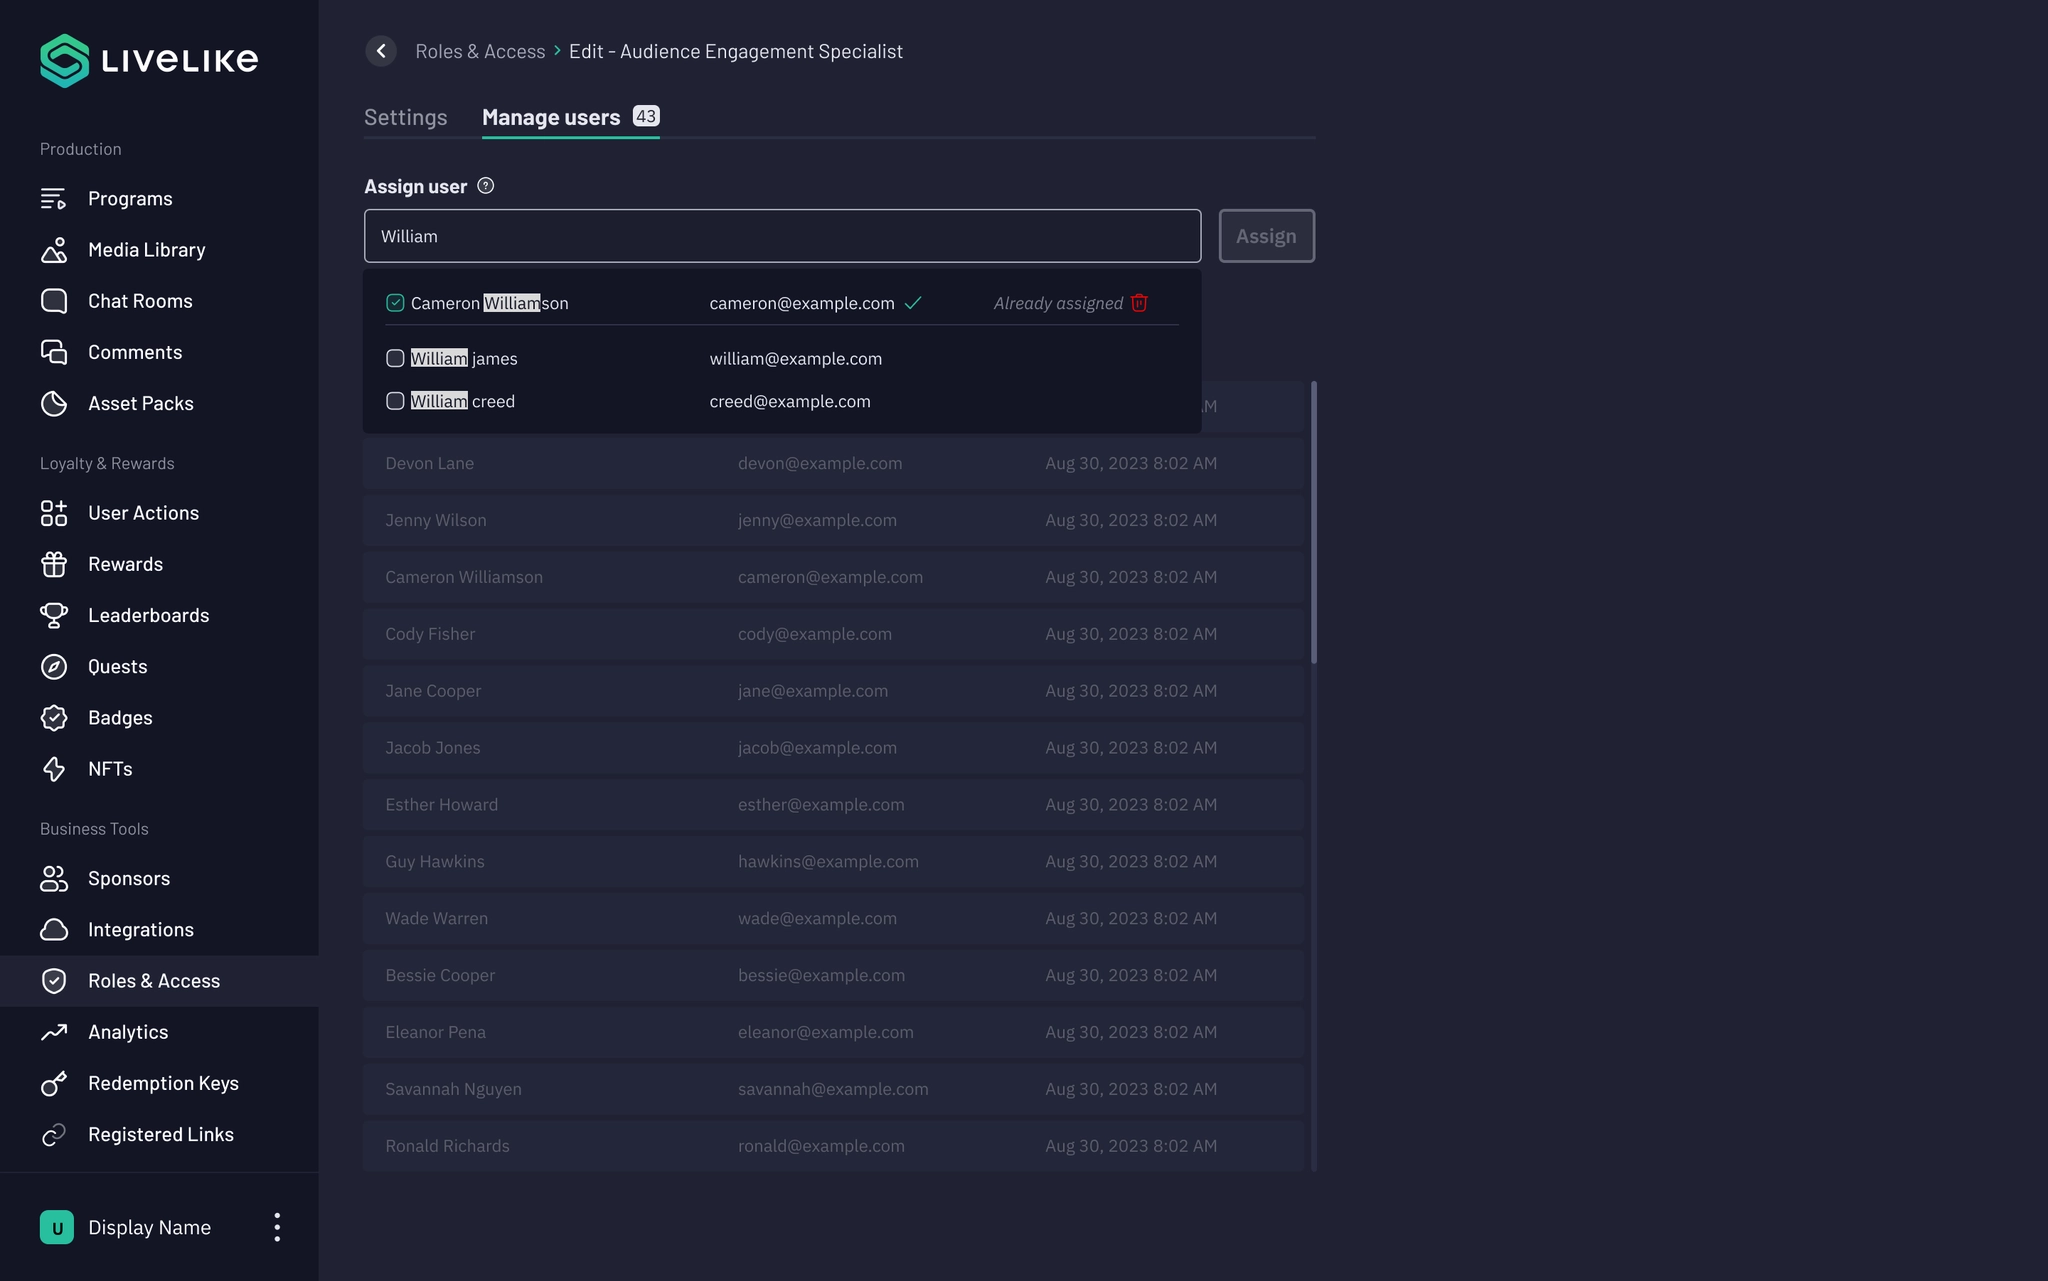Viewport: 2048px width, 1281px height.
Task: Open the Display Name options menu
Action: click(277, 1227)
